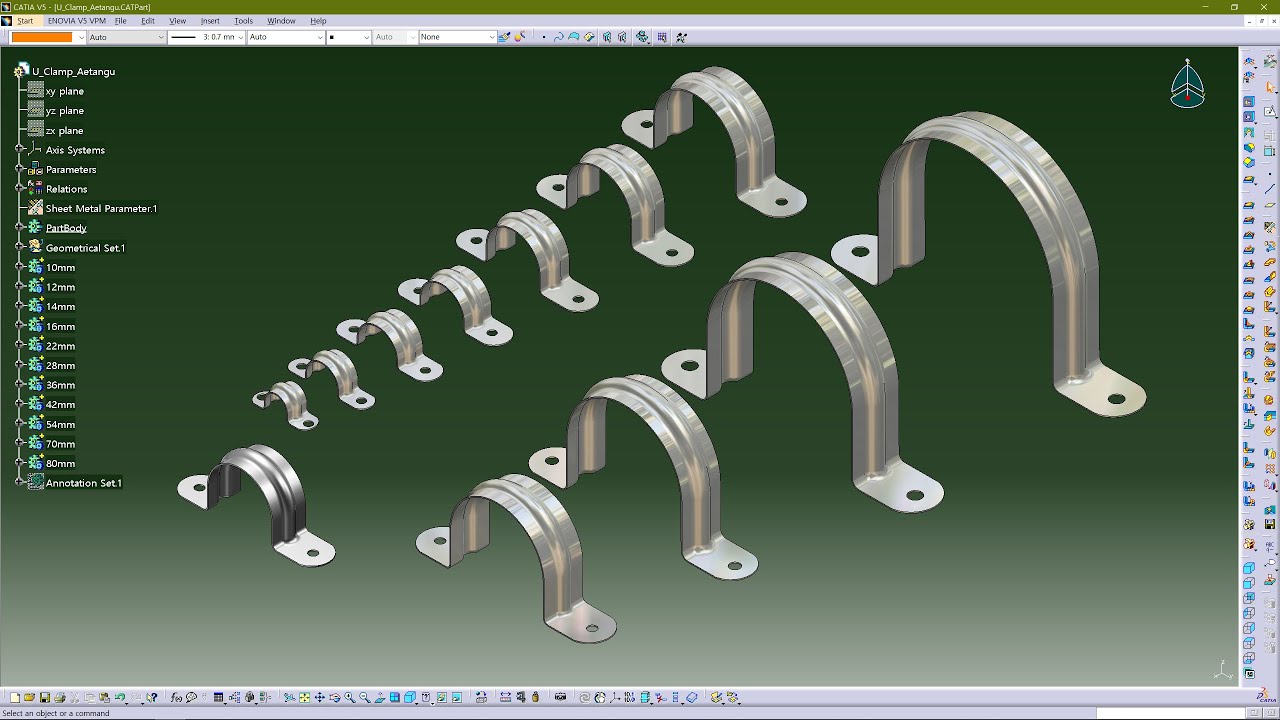Expand the Relations tree node
Image resolution: width=1280 pixels, height=720 pixels.
19,188
